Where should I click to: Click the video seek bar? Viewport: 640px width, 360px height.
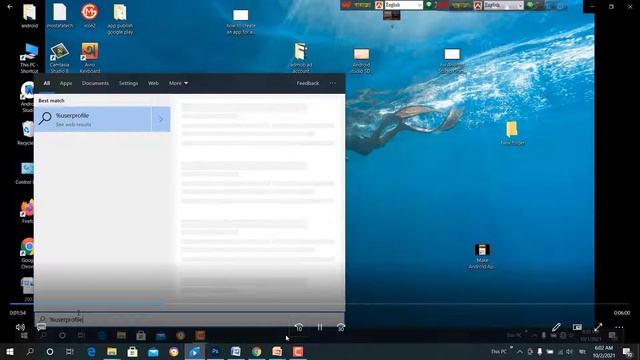(320, 304)
